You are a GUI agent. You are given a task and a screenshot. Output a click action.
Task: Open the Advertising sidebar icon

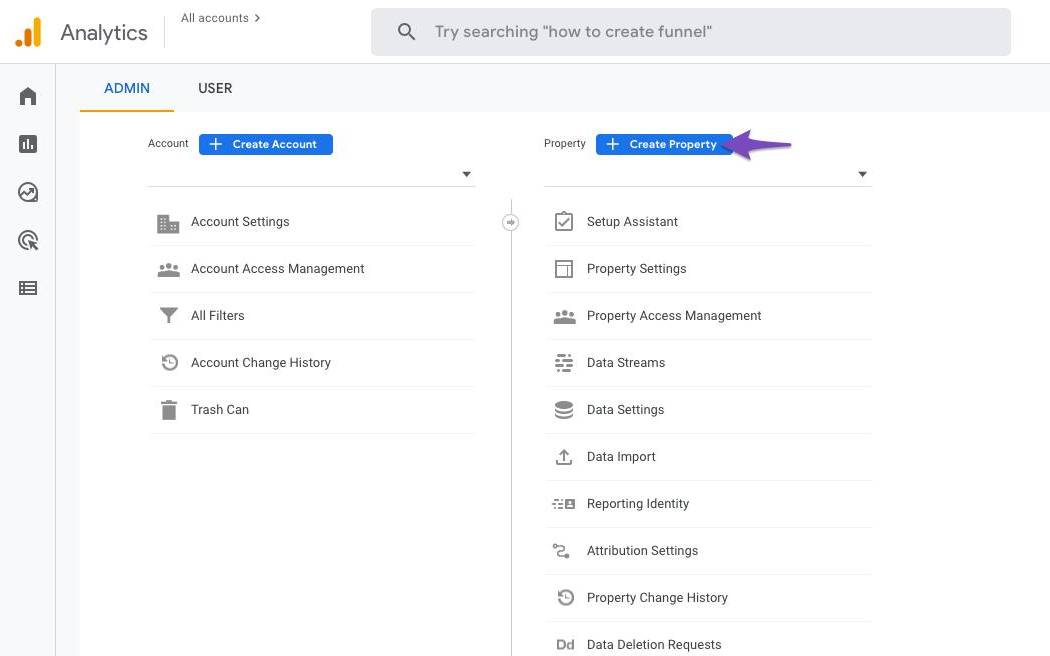tap(28, 240)
